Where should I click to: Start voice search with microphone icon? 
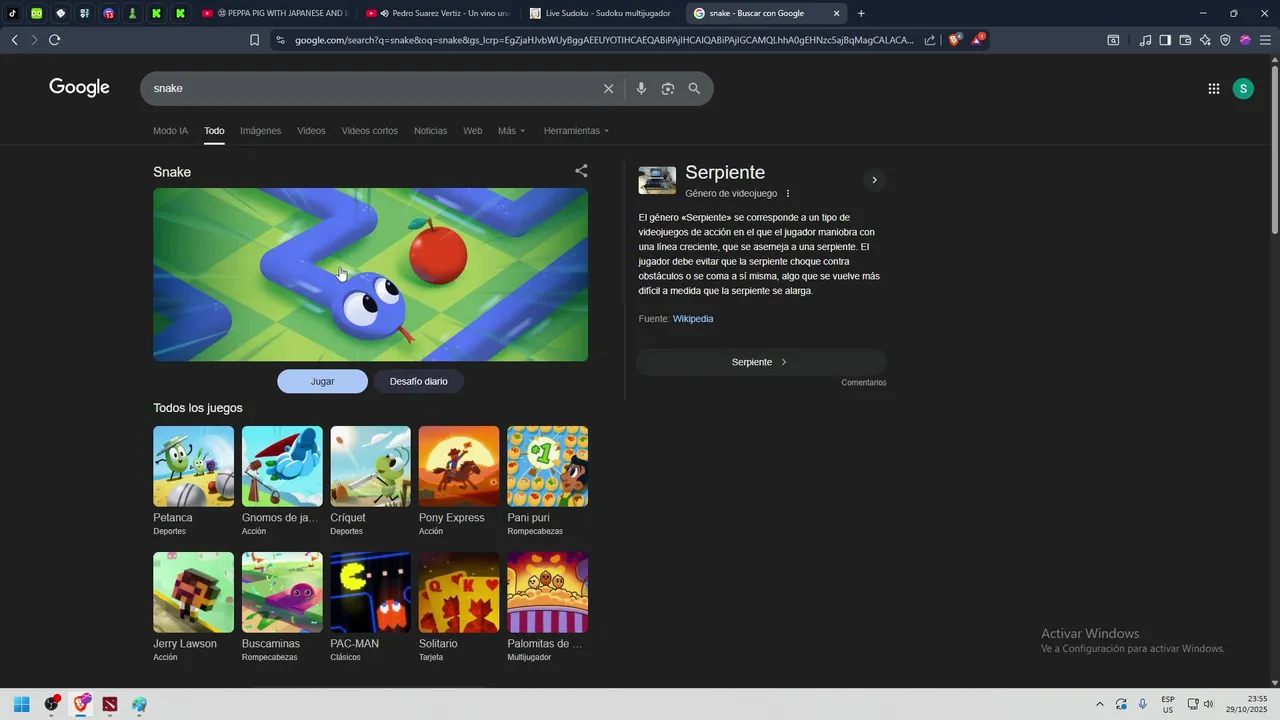(x=641, y=89)
